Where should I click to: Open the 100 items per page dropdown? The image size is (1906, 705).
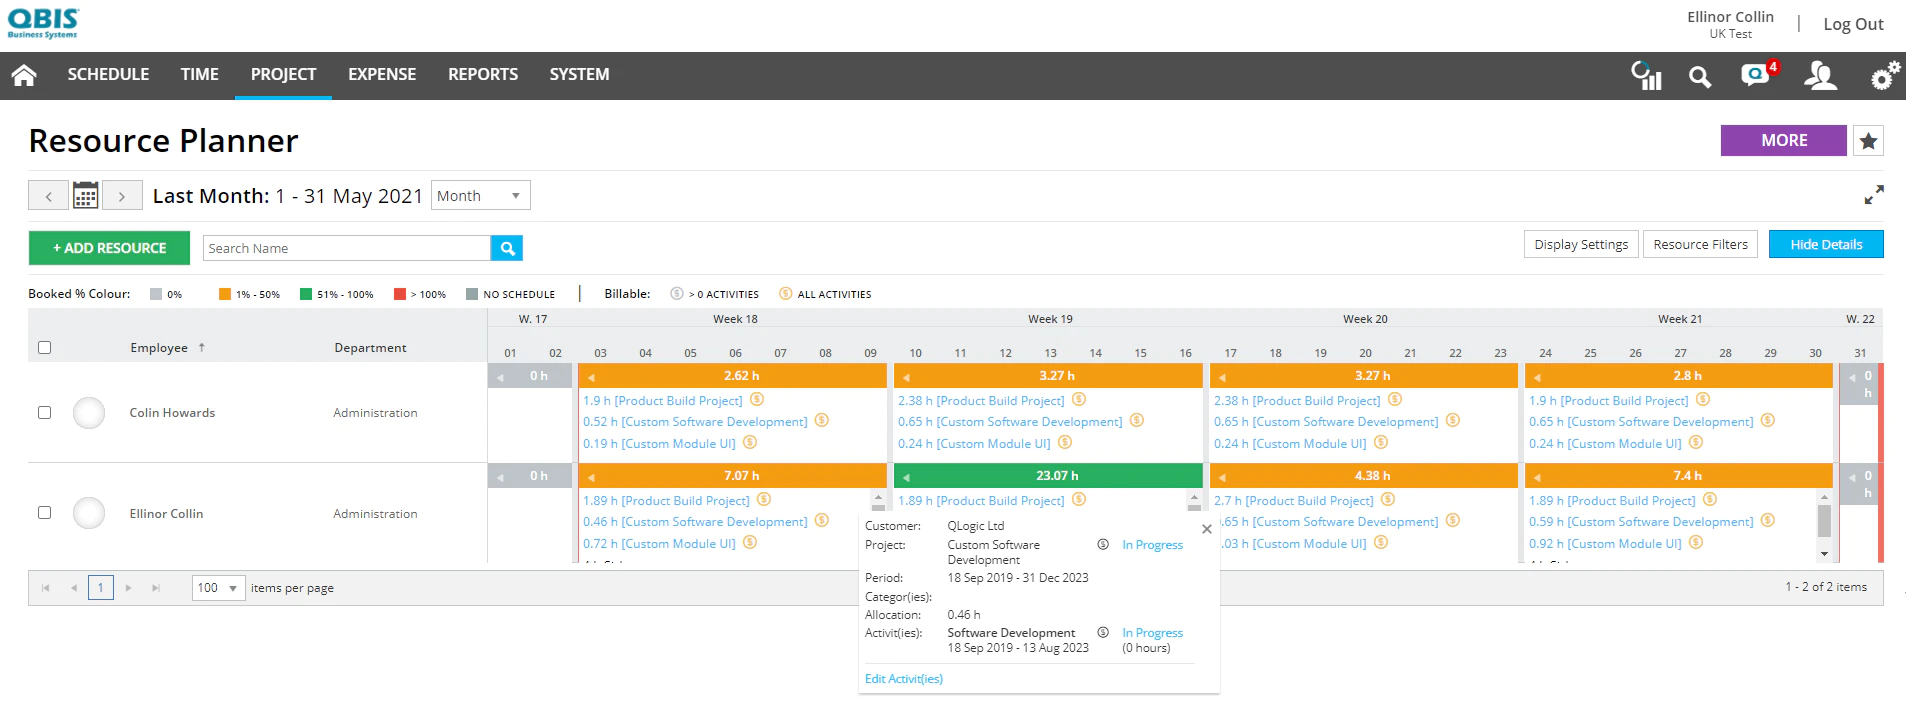218,588
